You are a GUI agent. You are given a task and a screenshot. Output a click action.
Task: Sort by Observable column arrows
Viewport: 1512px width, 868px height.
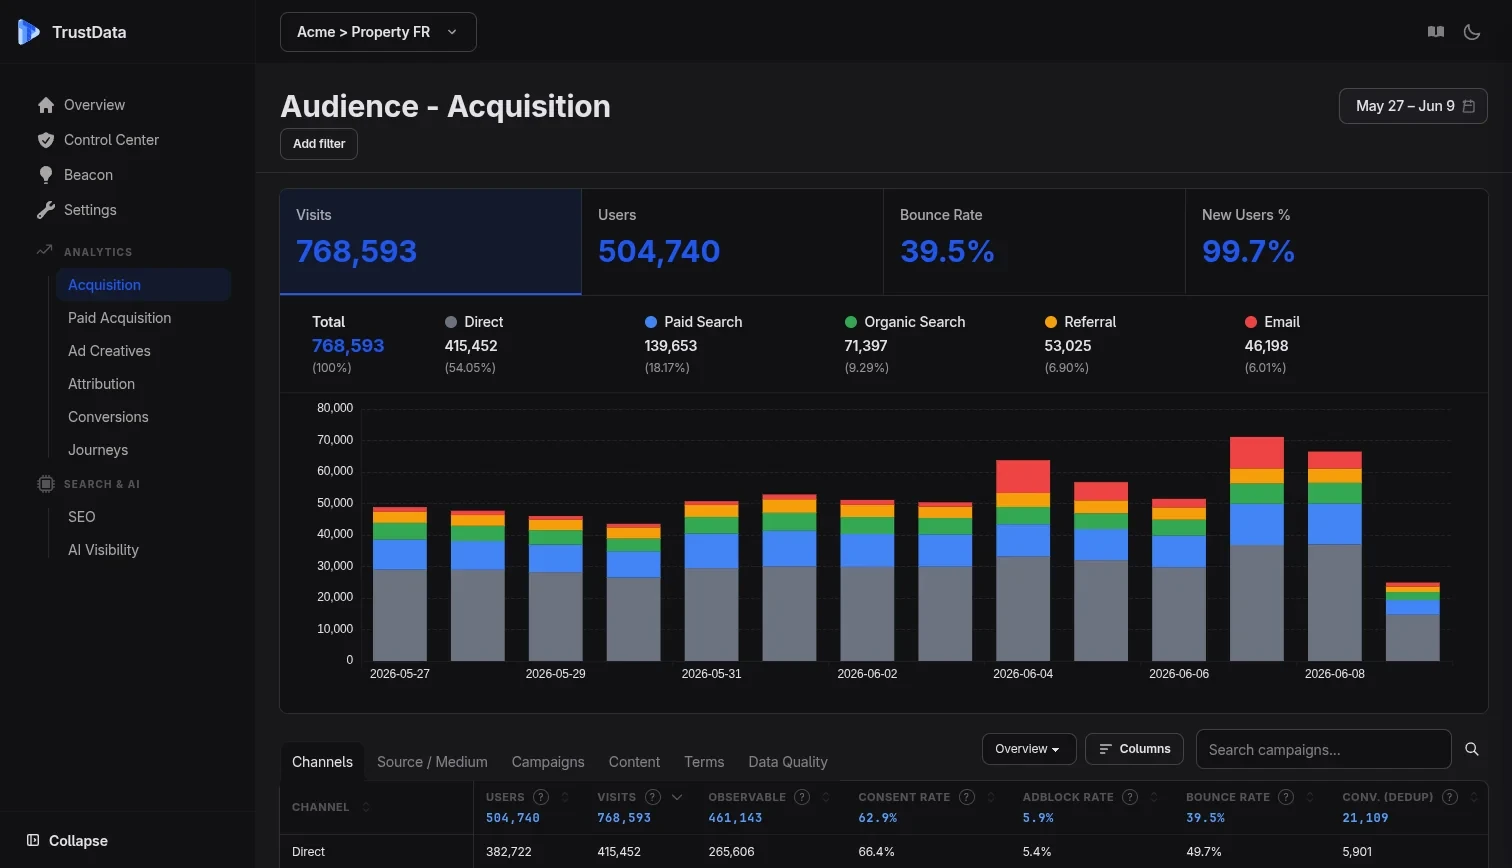coord(826,797)
